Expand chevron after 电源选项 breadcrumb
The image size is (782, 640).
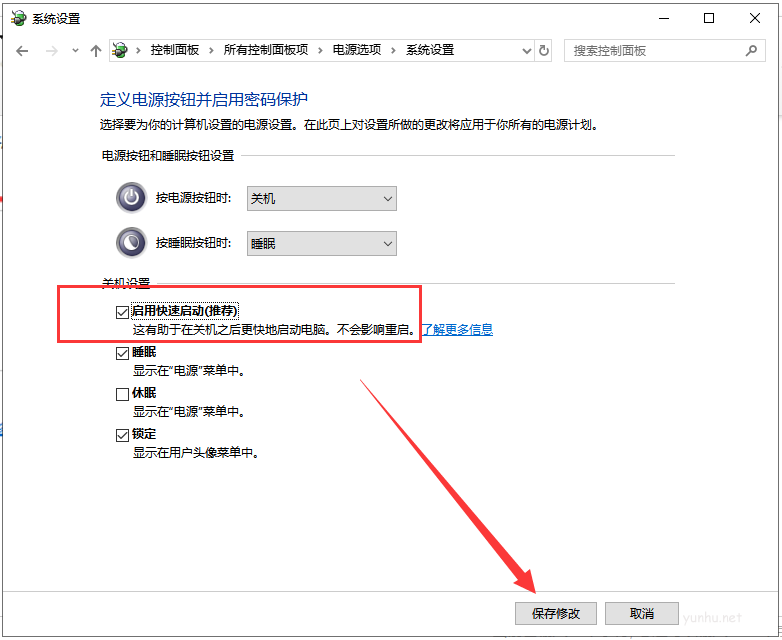coord(393,50)
